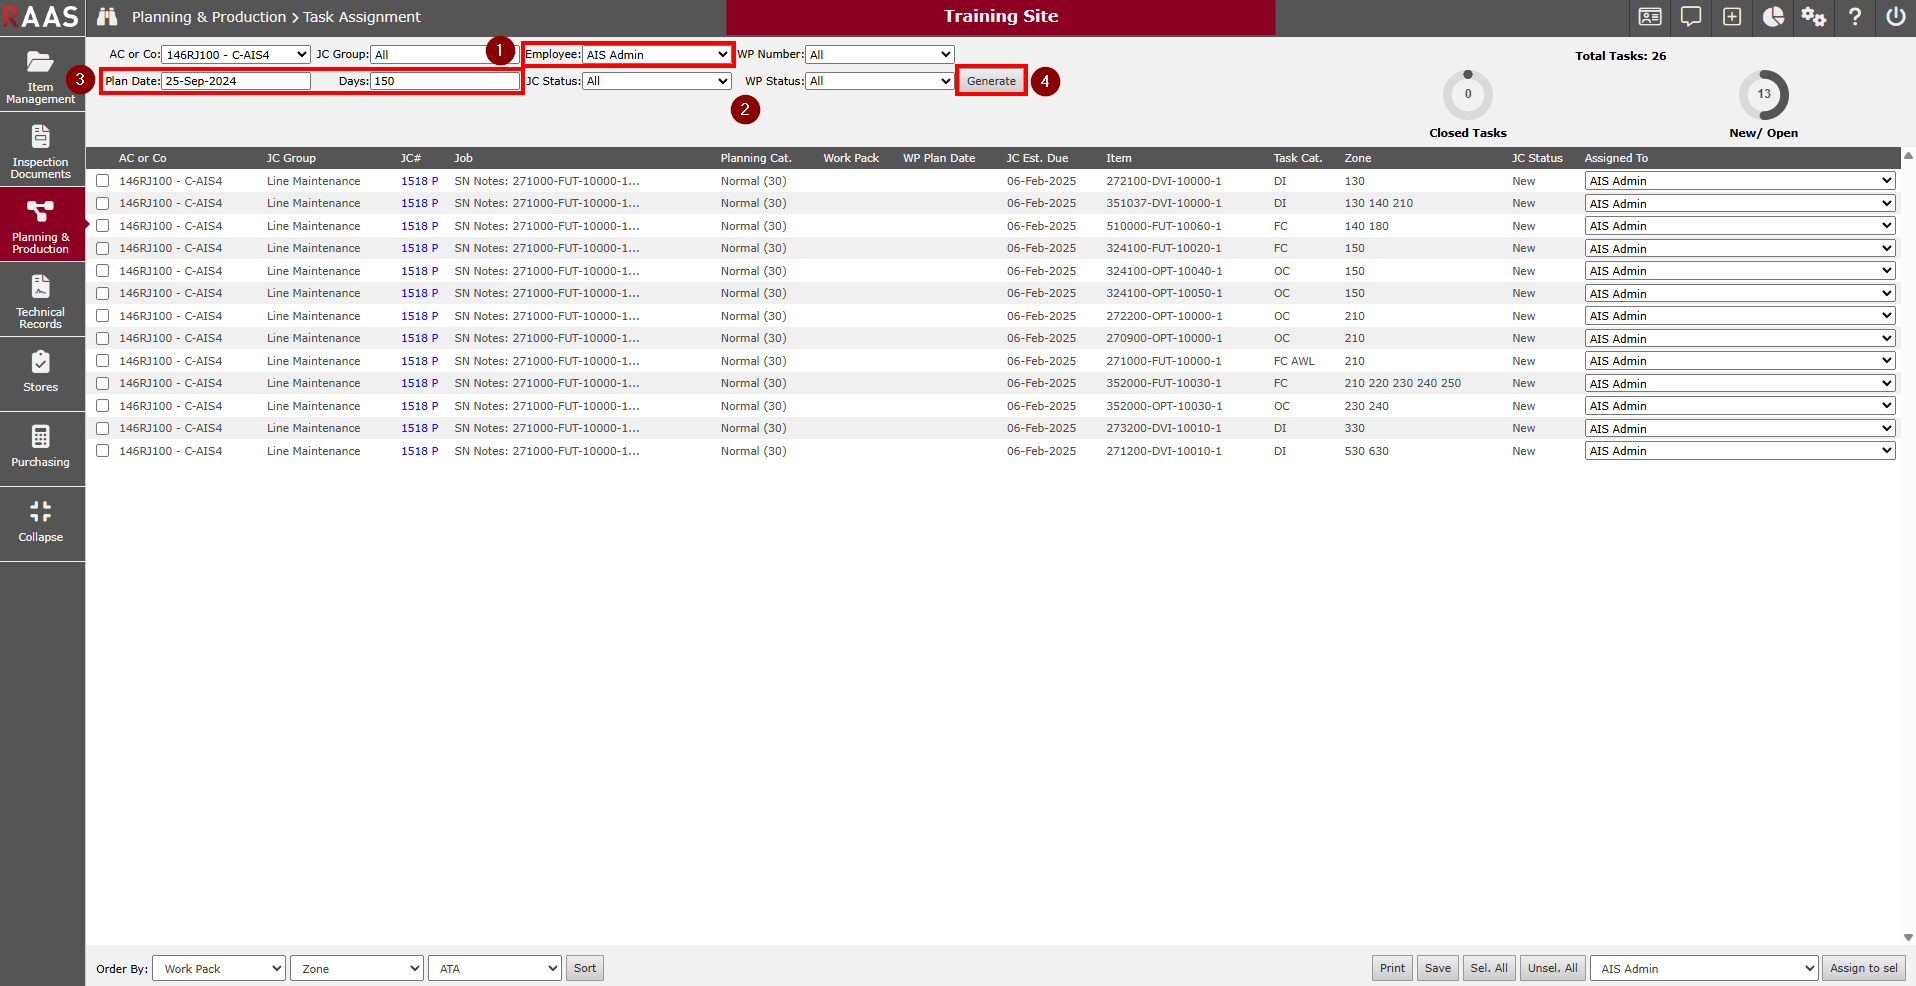Viewport: 1916px width, 986px height.
Task: Open the JC Status dropdown
Action: [656, 81]
